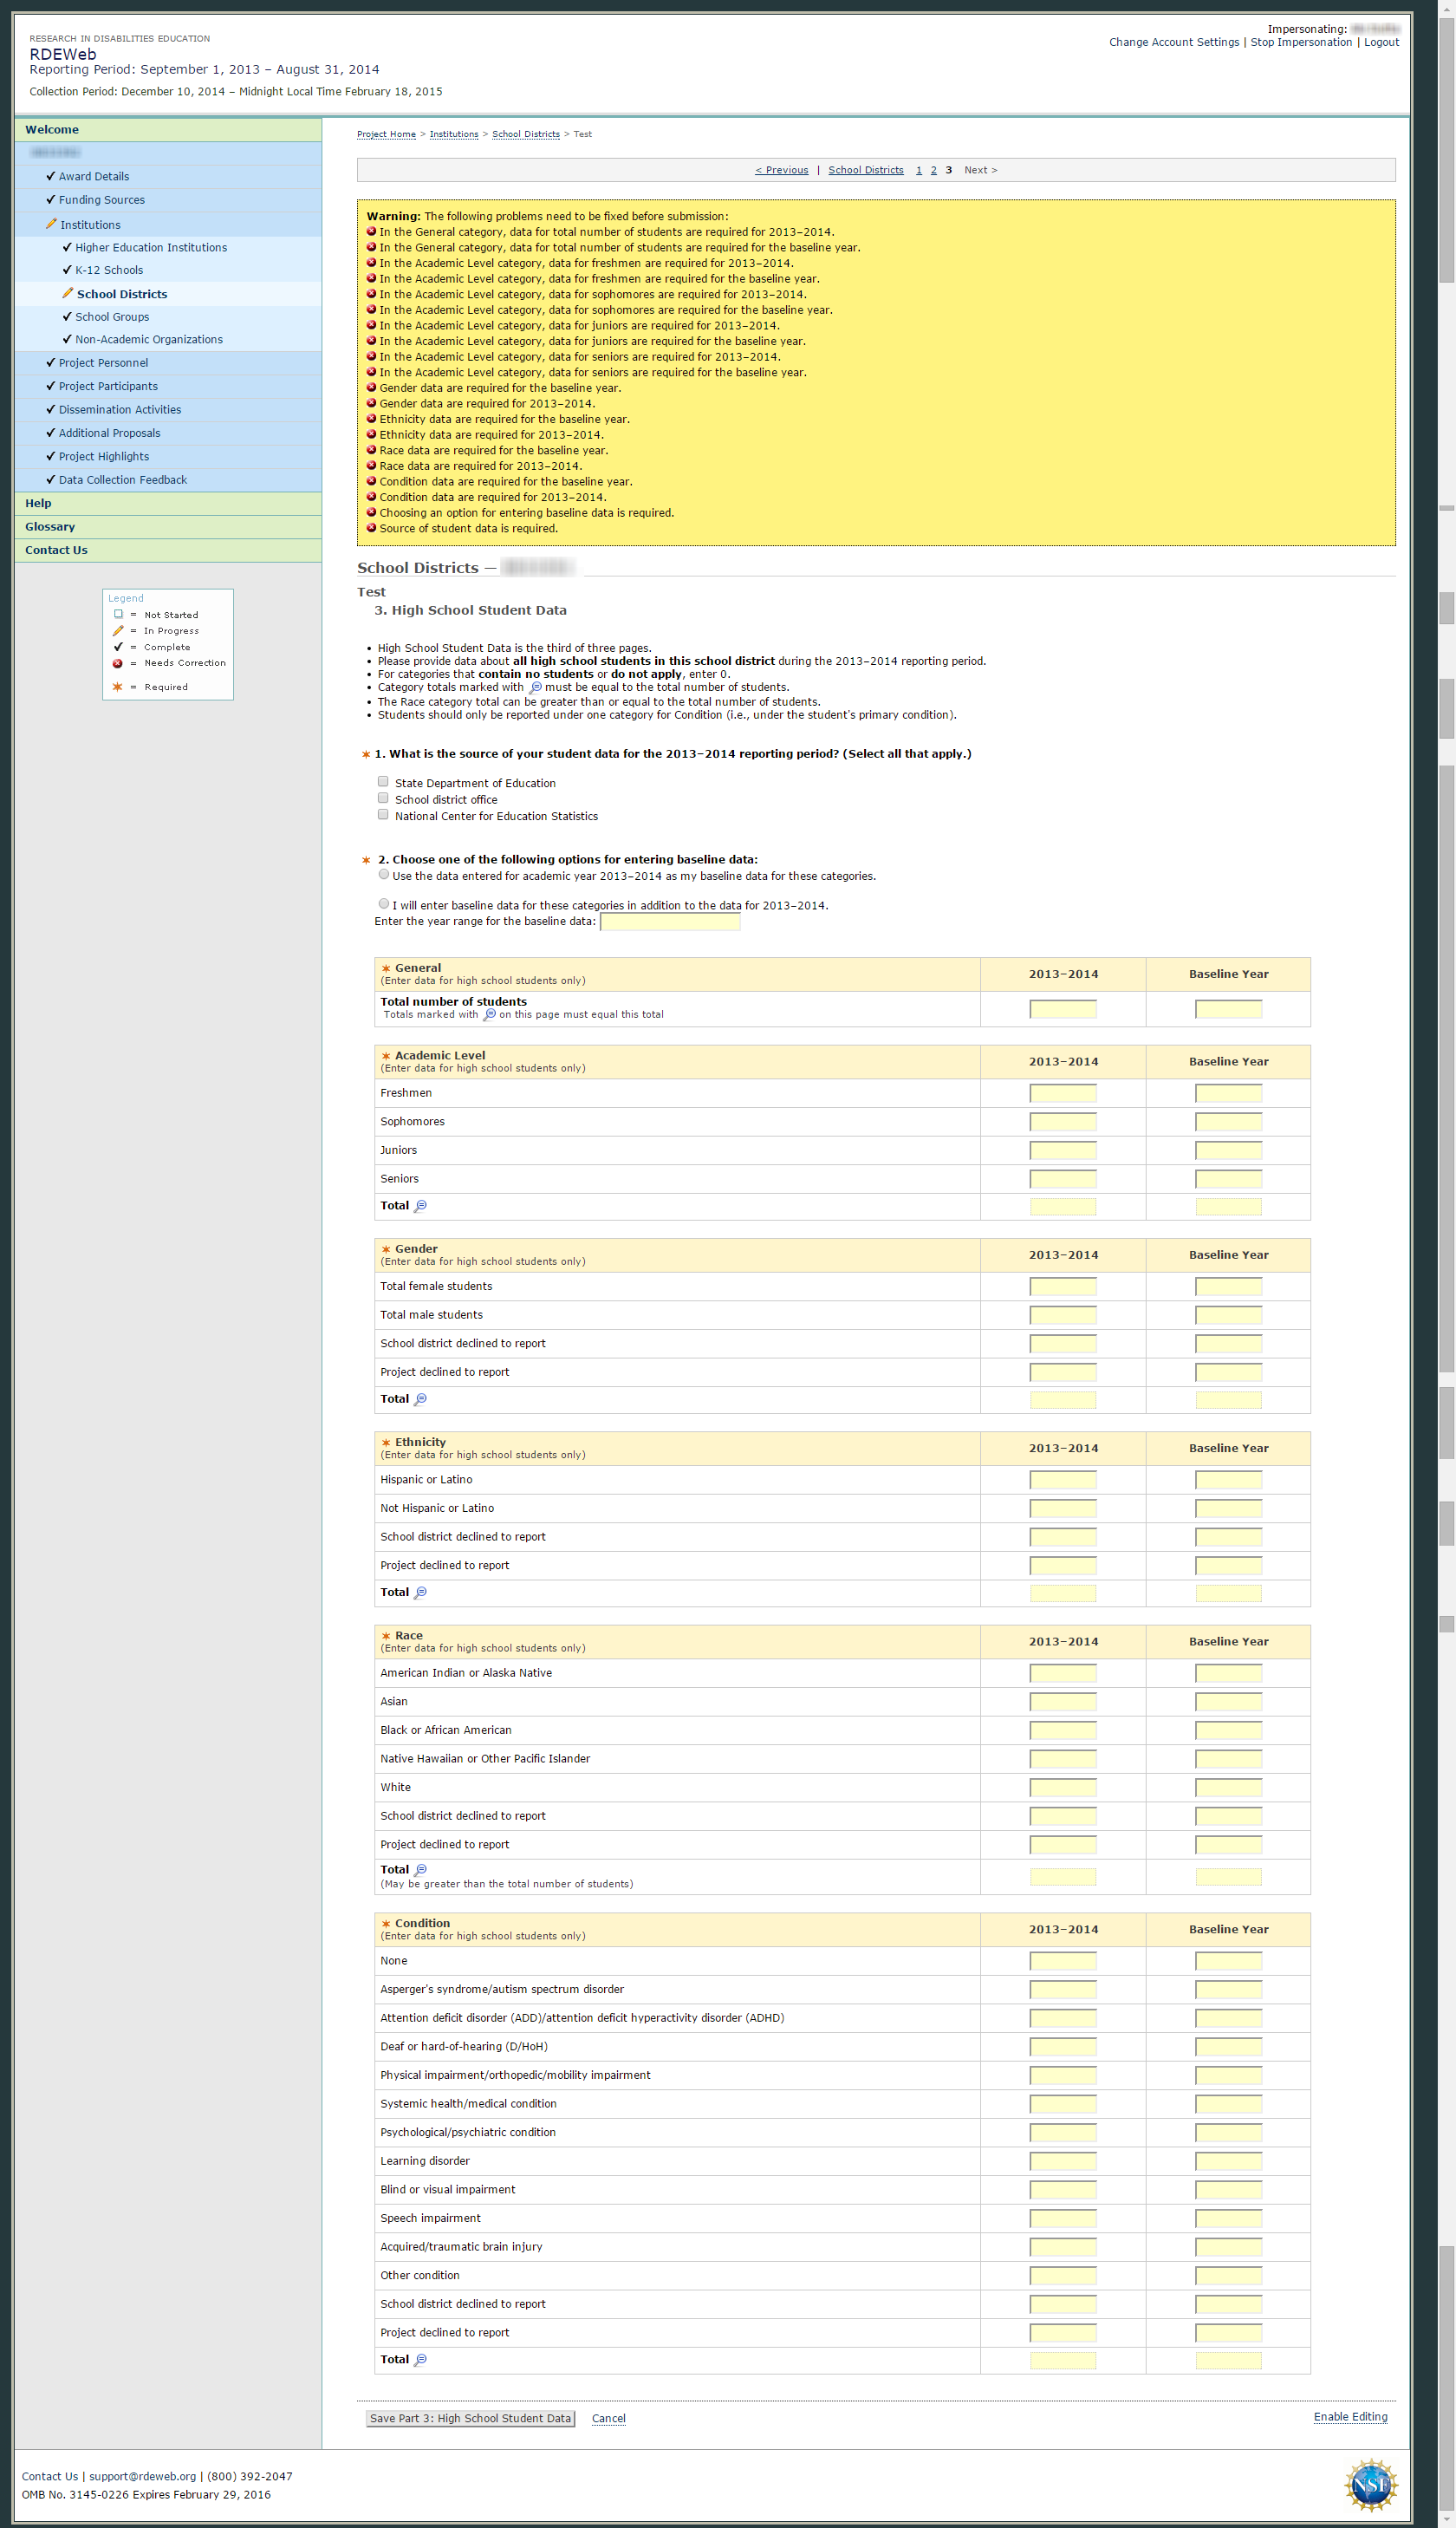Viewport: 1456px width, 2528px height.
Task: Tick the School district office checkbox
Action: (x=383, y=798)
